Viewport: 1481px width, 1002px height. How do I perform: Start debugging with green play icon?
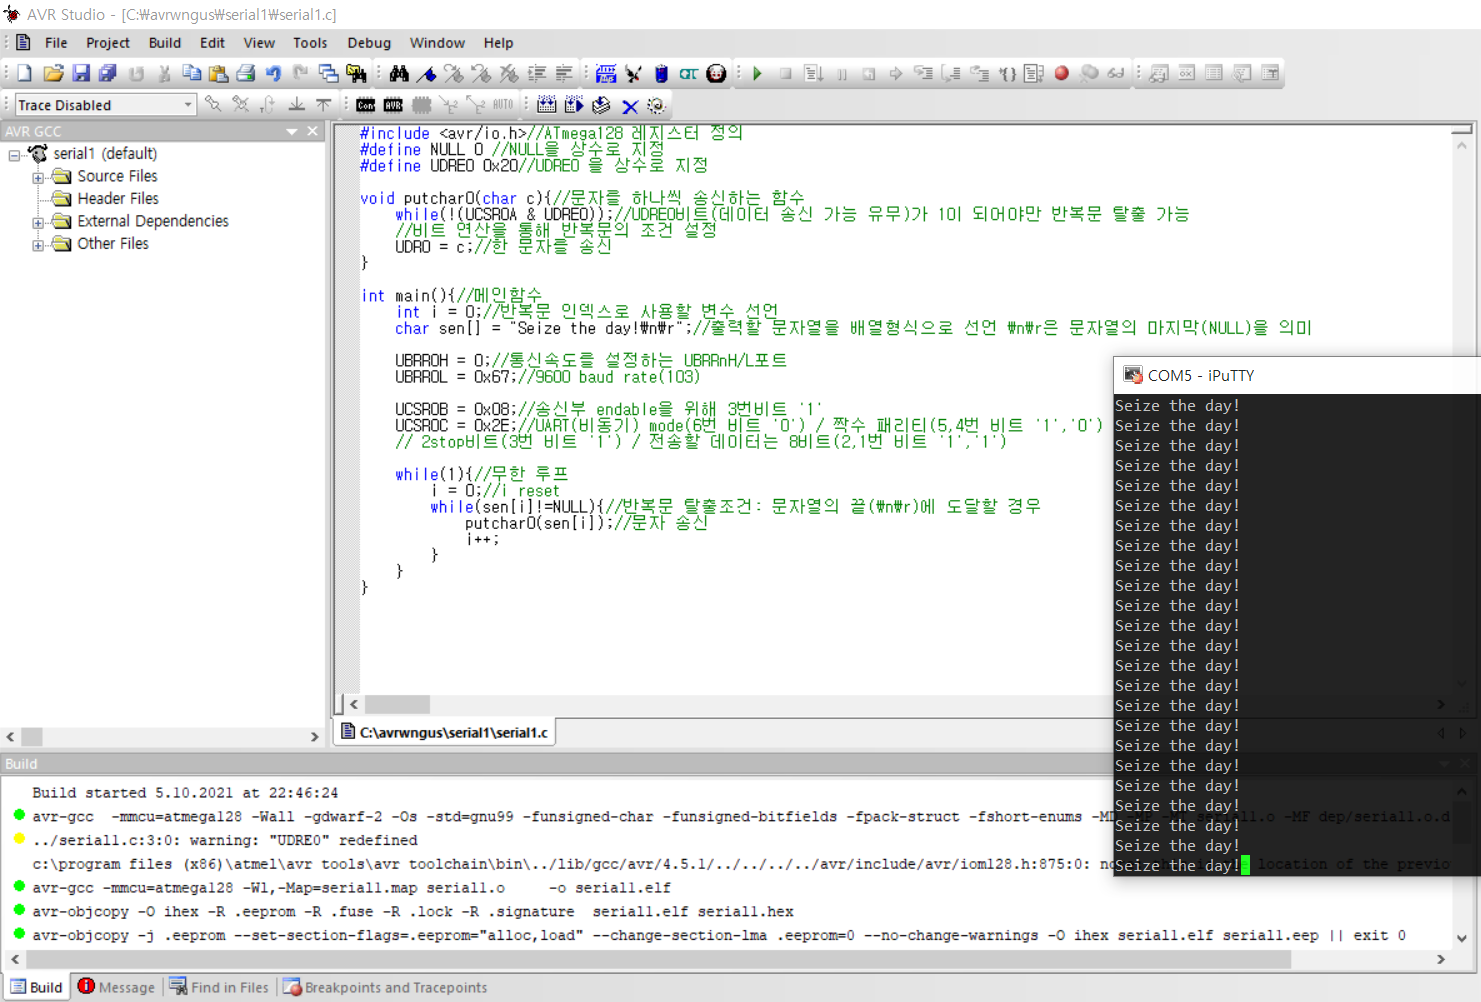point(757,73)
